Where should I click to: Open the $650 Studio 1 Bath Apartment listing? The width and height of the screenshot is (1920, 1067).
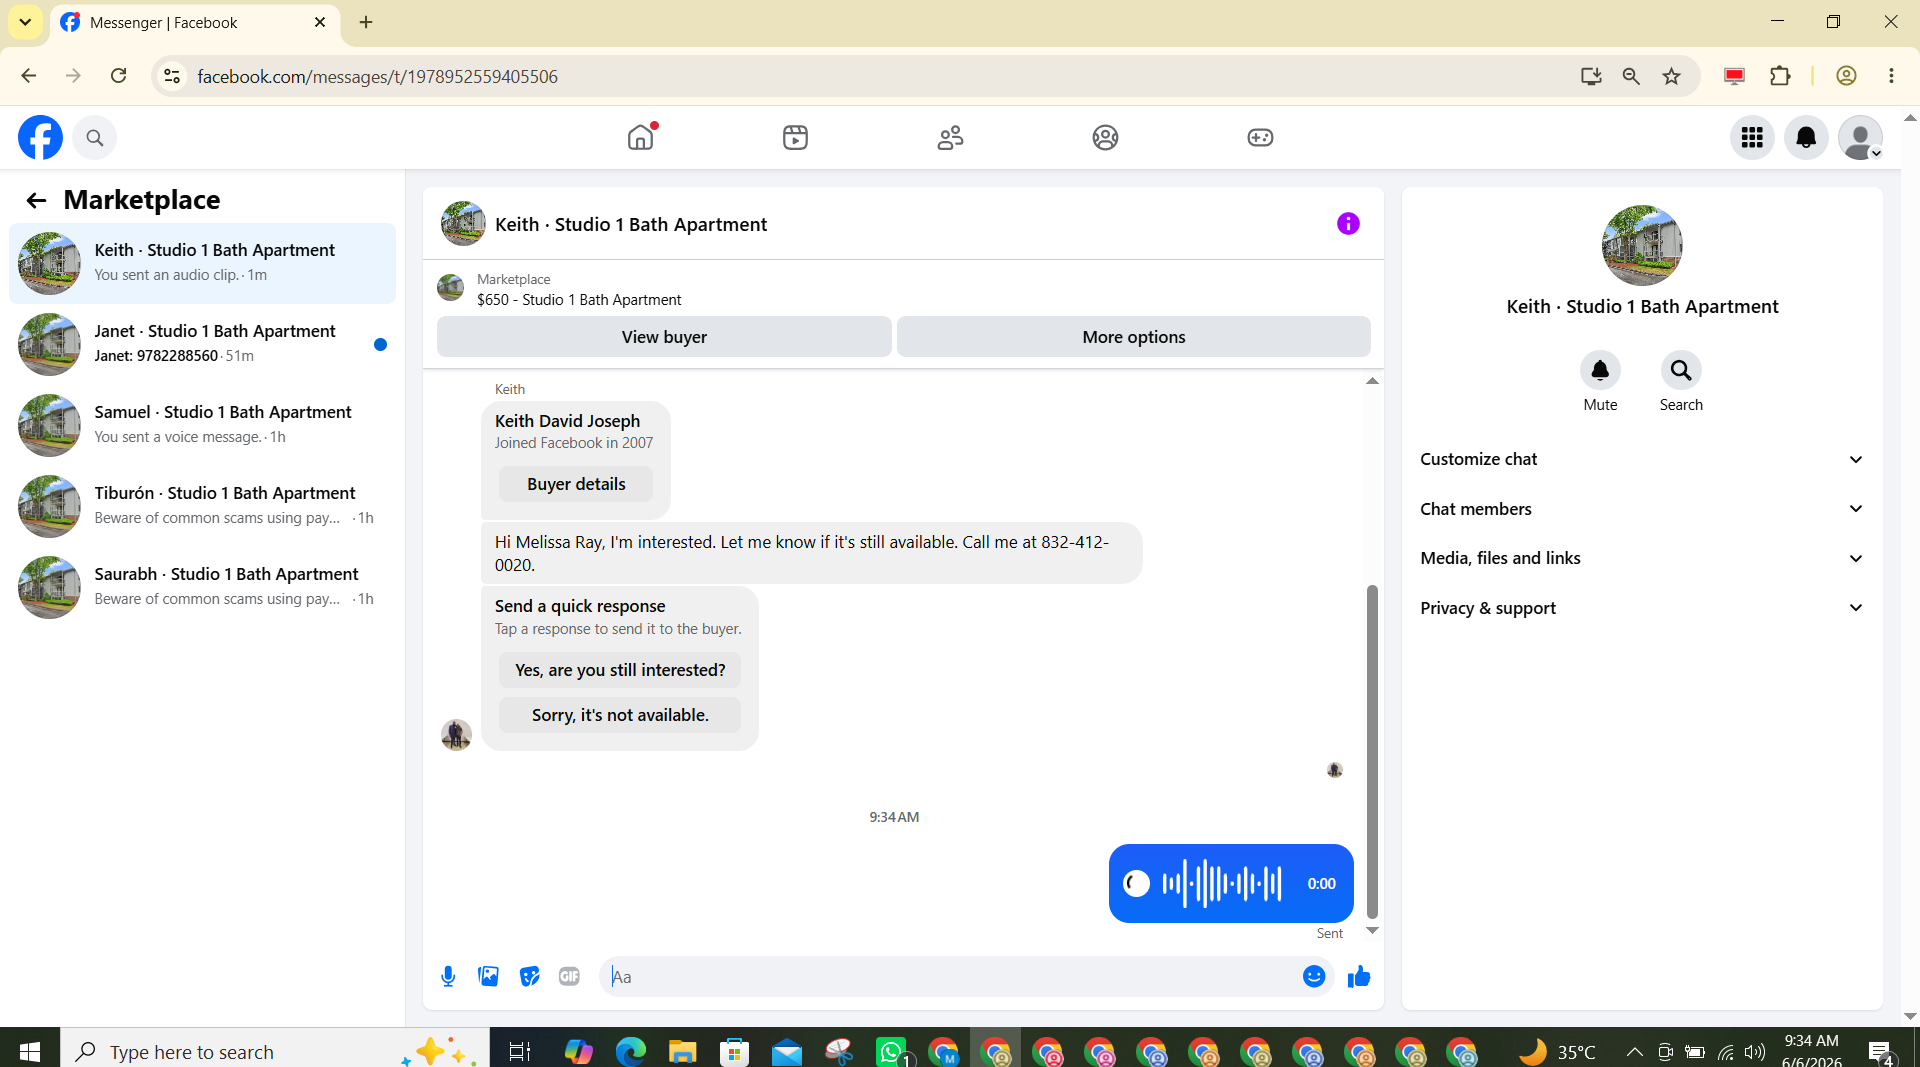579,300
